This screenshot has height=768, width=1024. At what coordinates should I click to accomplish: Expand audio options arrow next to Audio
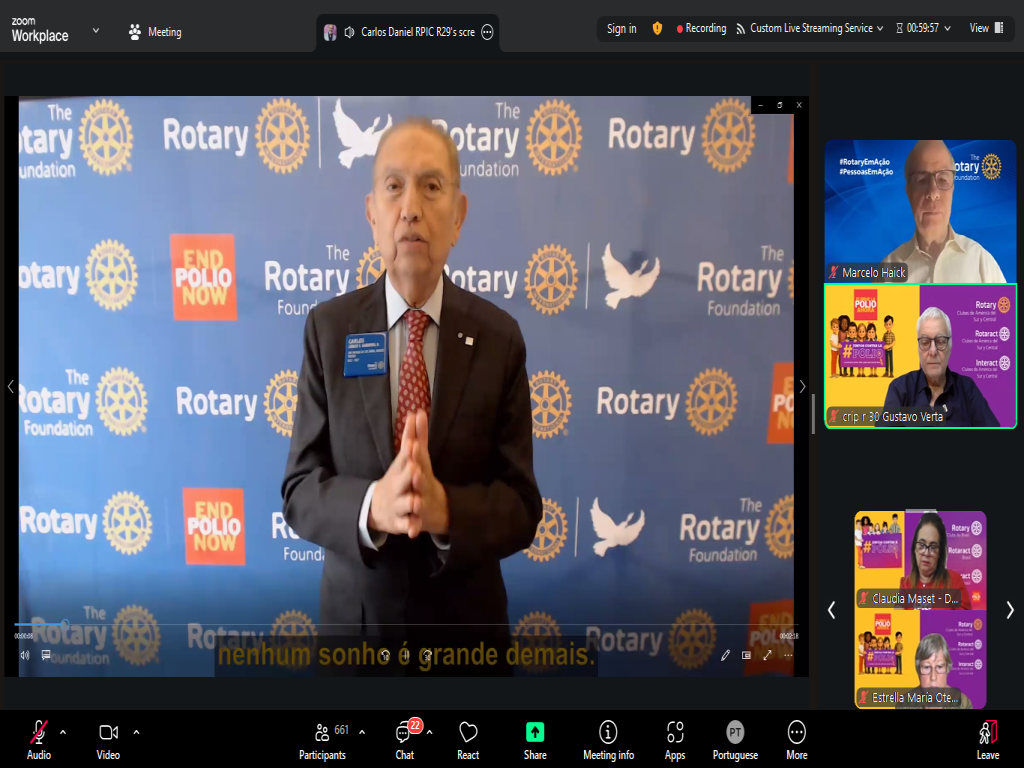63,731
